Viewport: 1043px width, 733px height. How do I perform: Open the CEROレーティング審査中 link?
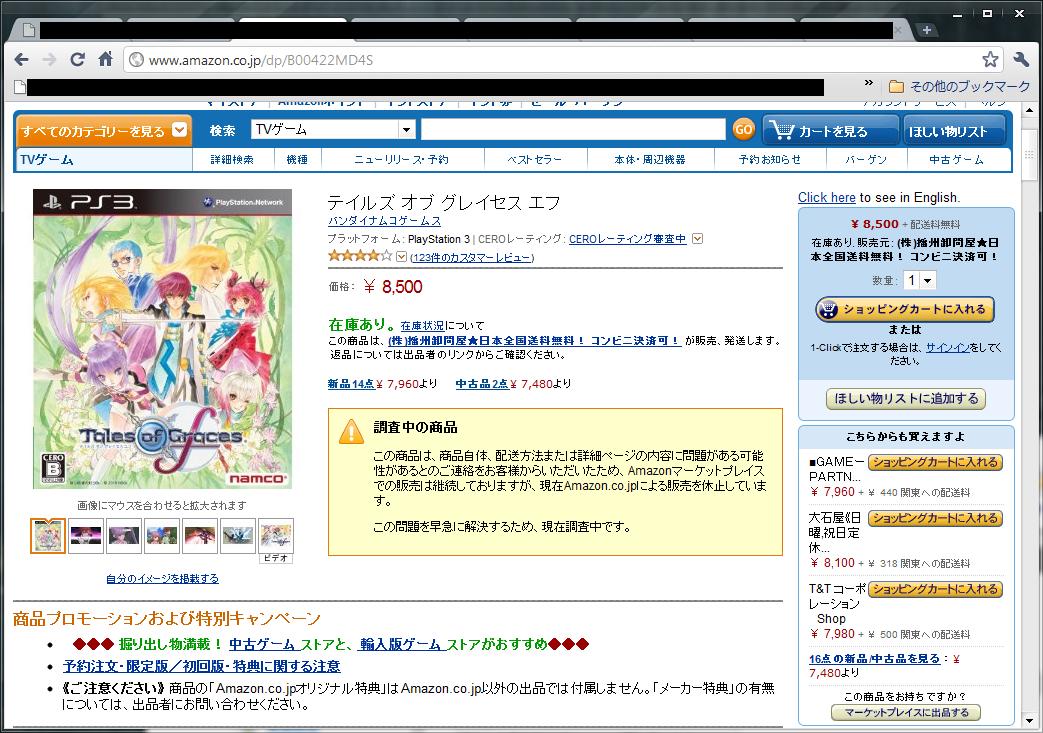pos(627,239)
